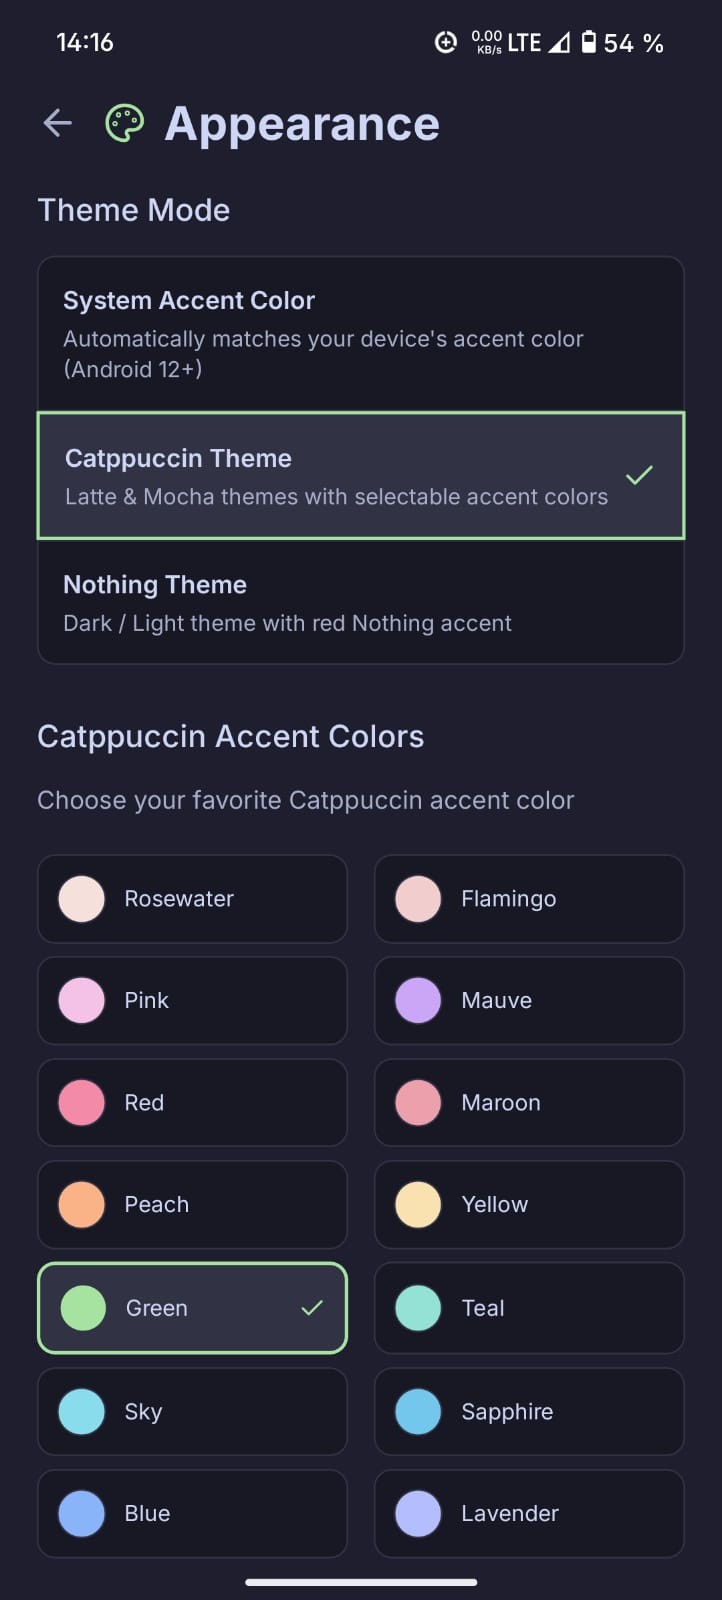Click the checkmark beside Green accent
This screenshot has width=722, height=1600.
313,1307
